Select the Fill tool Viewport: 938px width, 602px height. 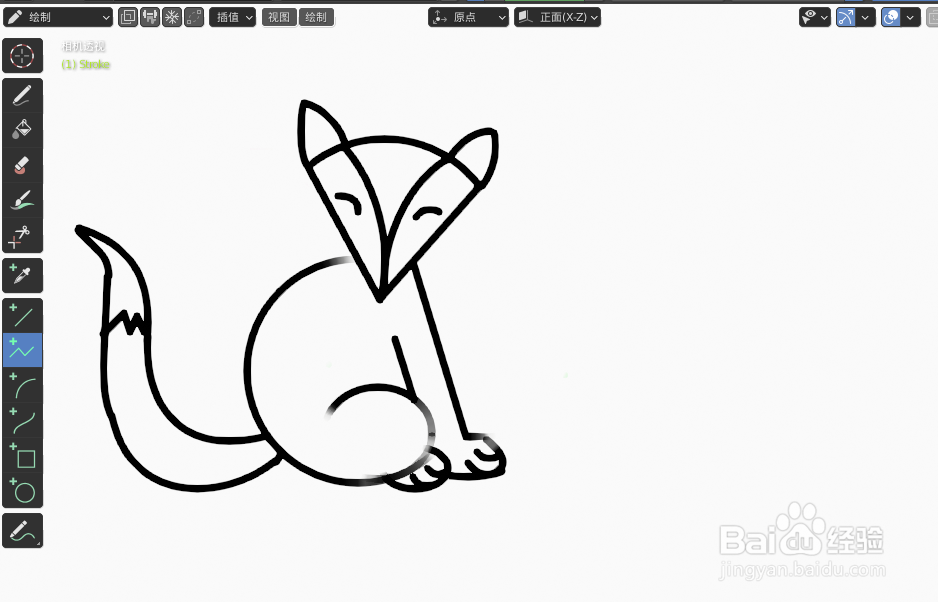click(x=22, y=129)
